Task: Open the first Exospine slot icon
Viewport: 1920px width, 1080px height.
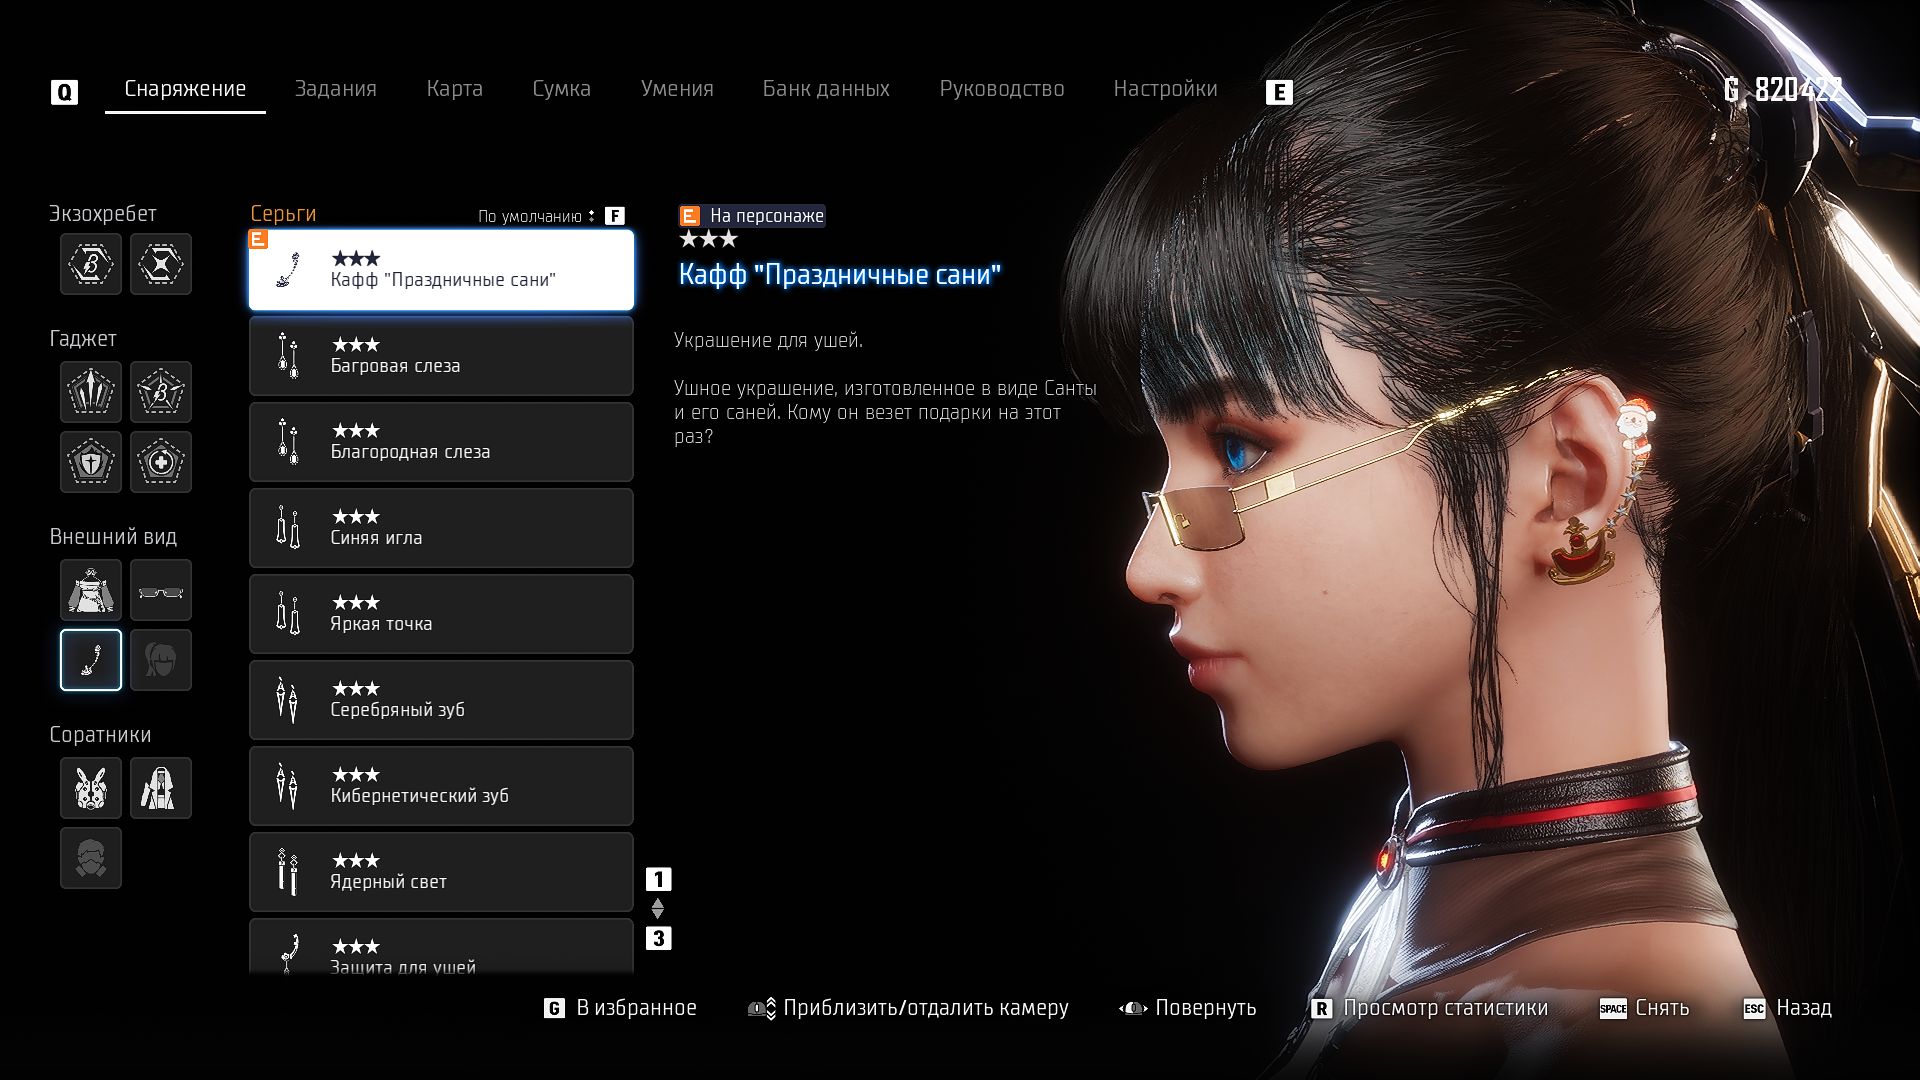Action: coord(91,264)
